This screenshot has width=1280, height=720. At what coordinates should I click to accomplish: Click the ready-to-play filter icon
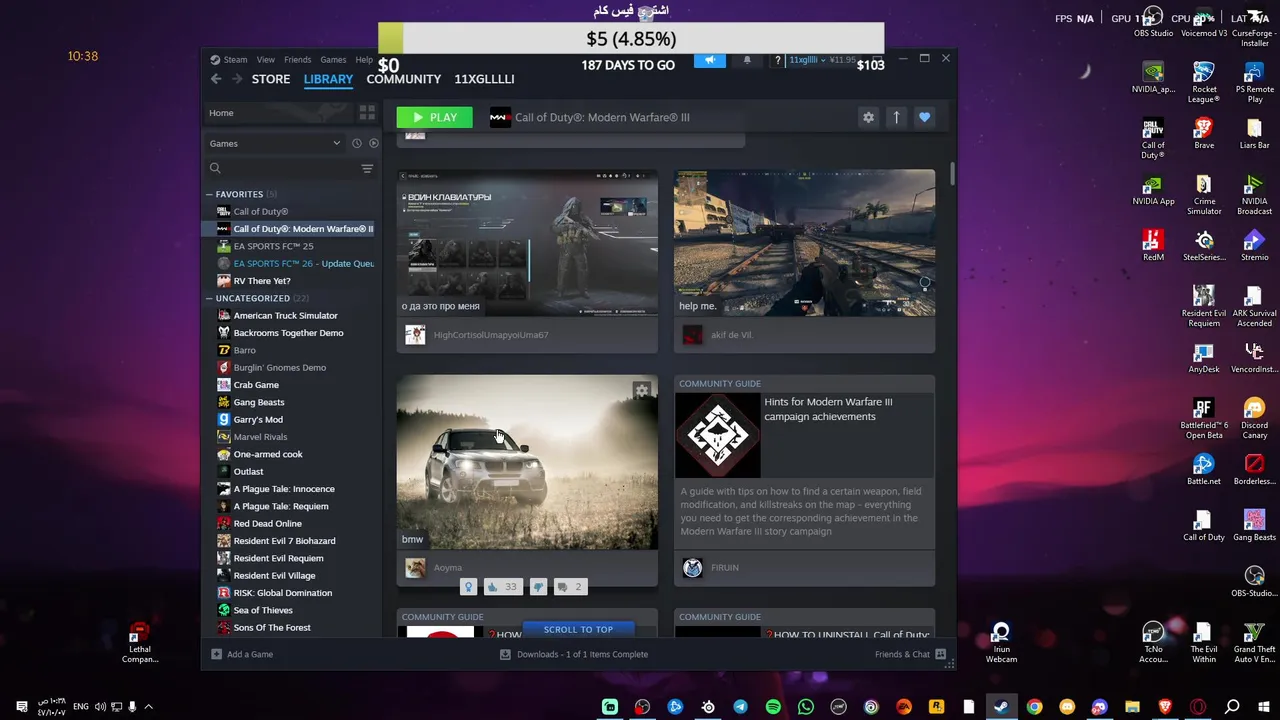(x=373, y=143)
